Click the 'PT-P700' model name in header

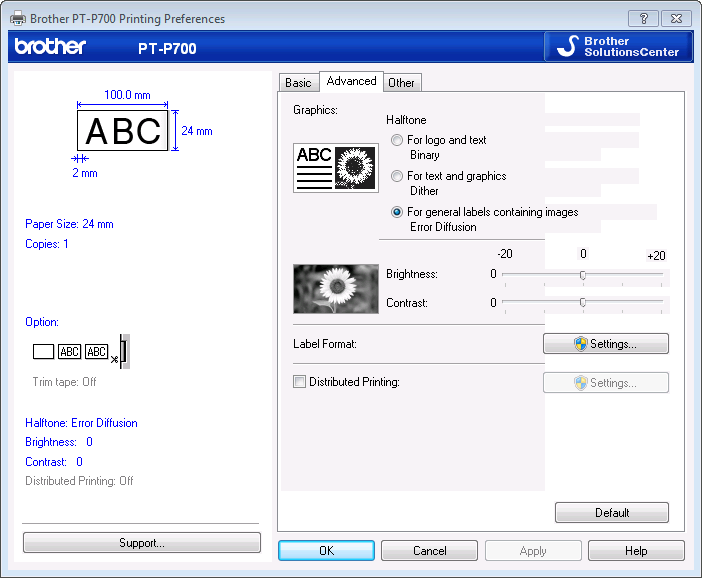pyautogui.click(x=167, y=48)
